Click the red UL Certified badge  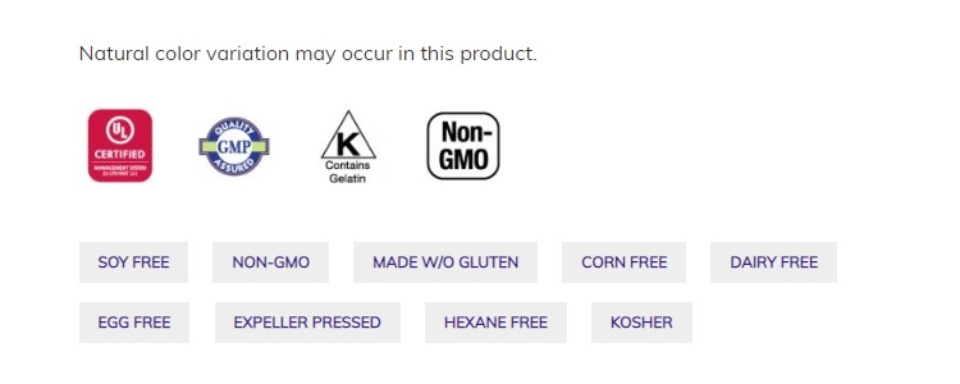coord(120,145)
